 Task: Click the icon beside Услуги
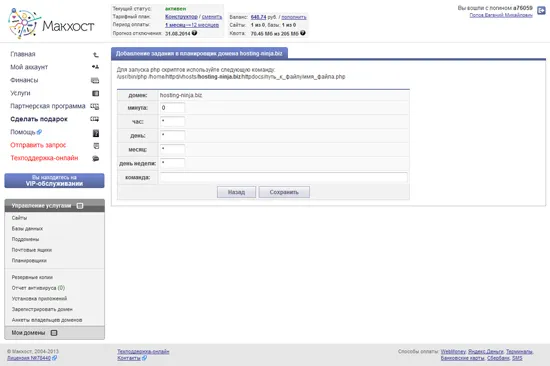click(95, 93)
